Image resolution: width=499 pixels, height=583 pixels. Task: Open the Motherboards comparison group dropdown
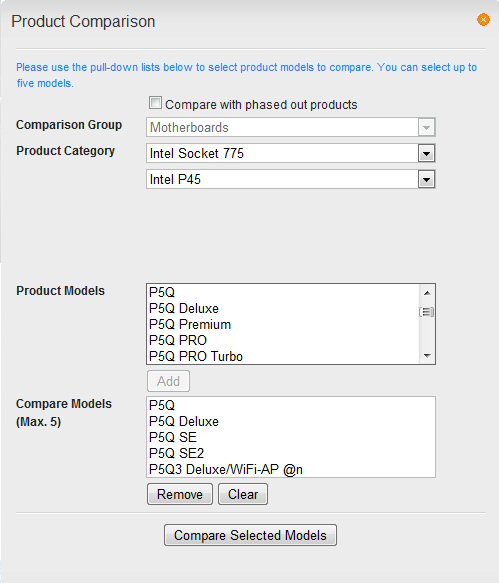tap(290, 127)
